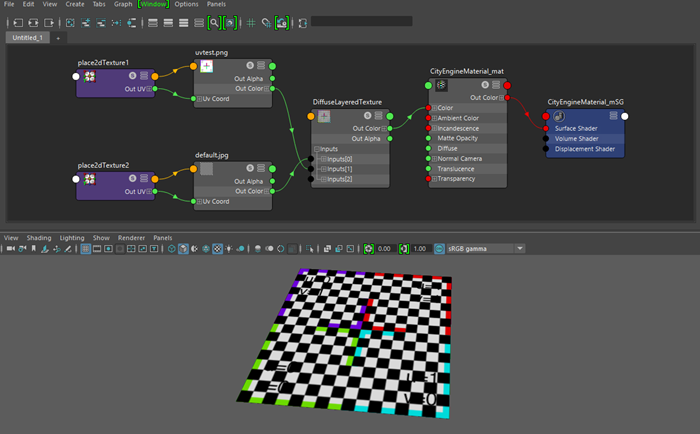Screen dimensions: 700x434
Task: Click the uvtest.png node swatch icon
Action: pos(207,66)
